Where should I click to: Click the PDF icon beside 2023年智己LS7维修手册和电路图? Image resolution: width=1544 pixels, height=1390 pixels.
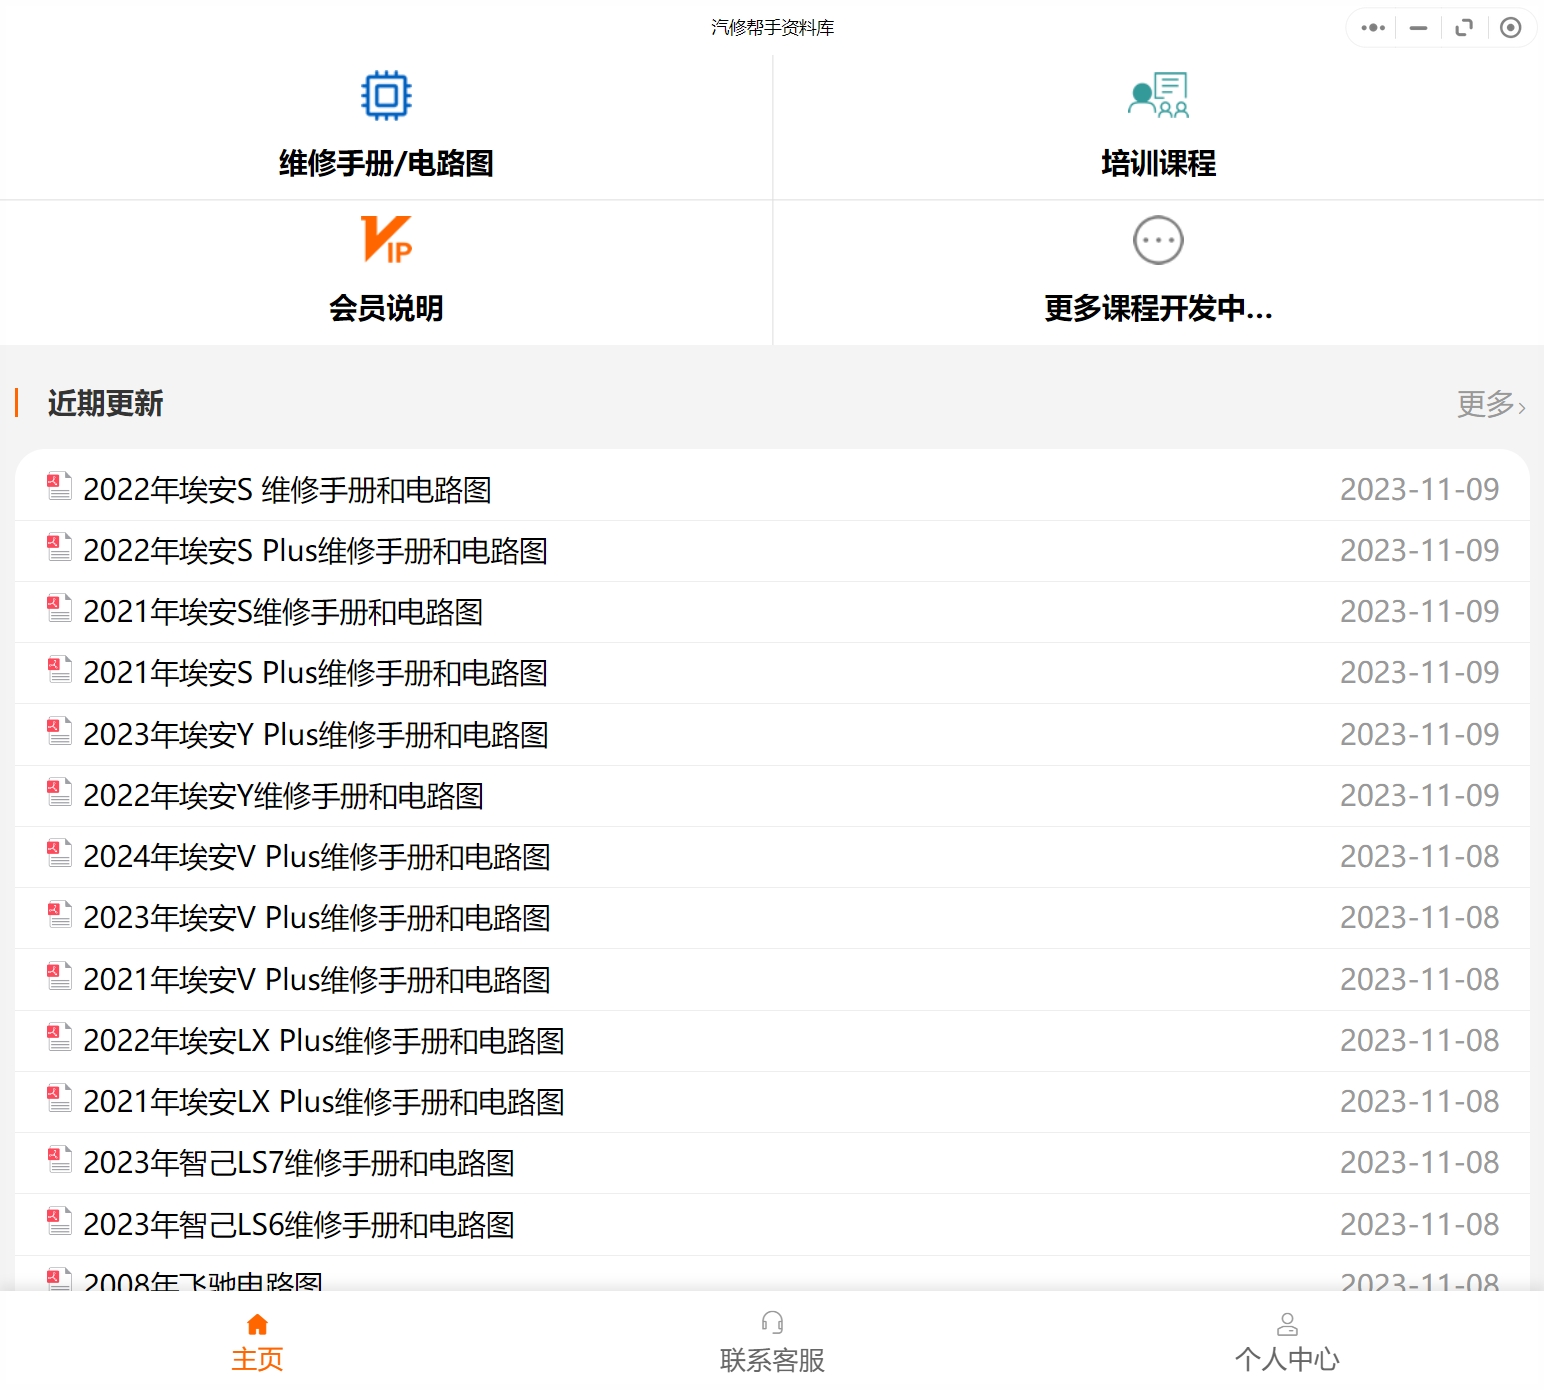point(59,1161)
